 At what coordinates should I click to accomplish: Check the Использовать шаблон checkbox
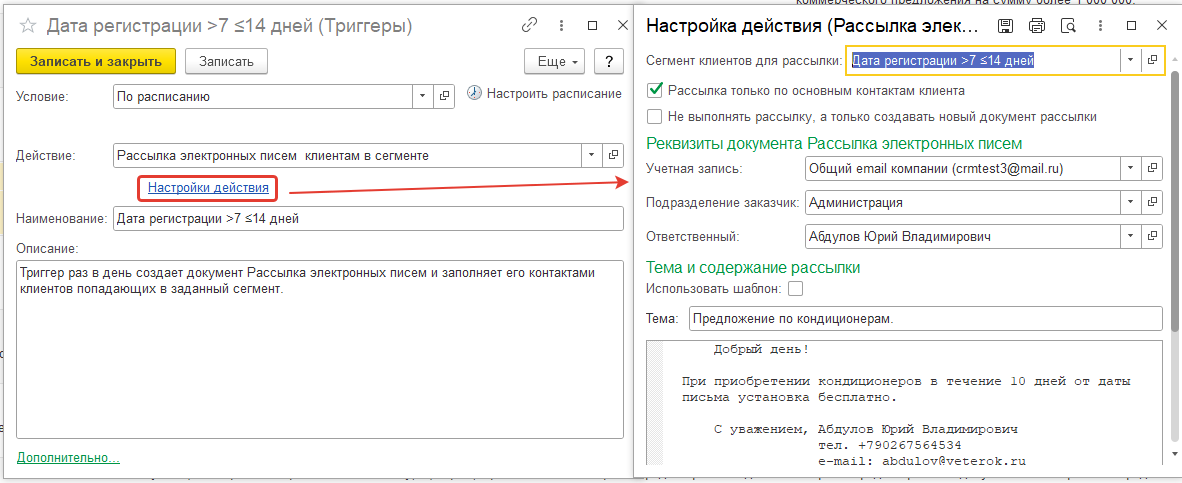796,289
